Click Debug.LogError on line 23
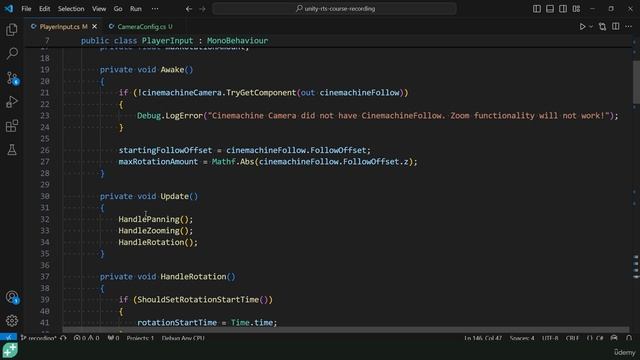The width and height of the screenshot is (640, 360). [x=170, y=116]
